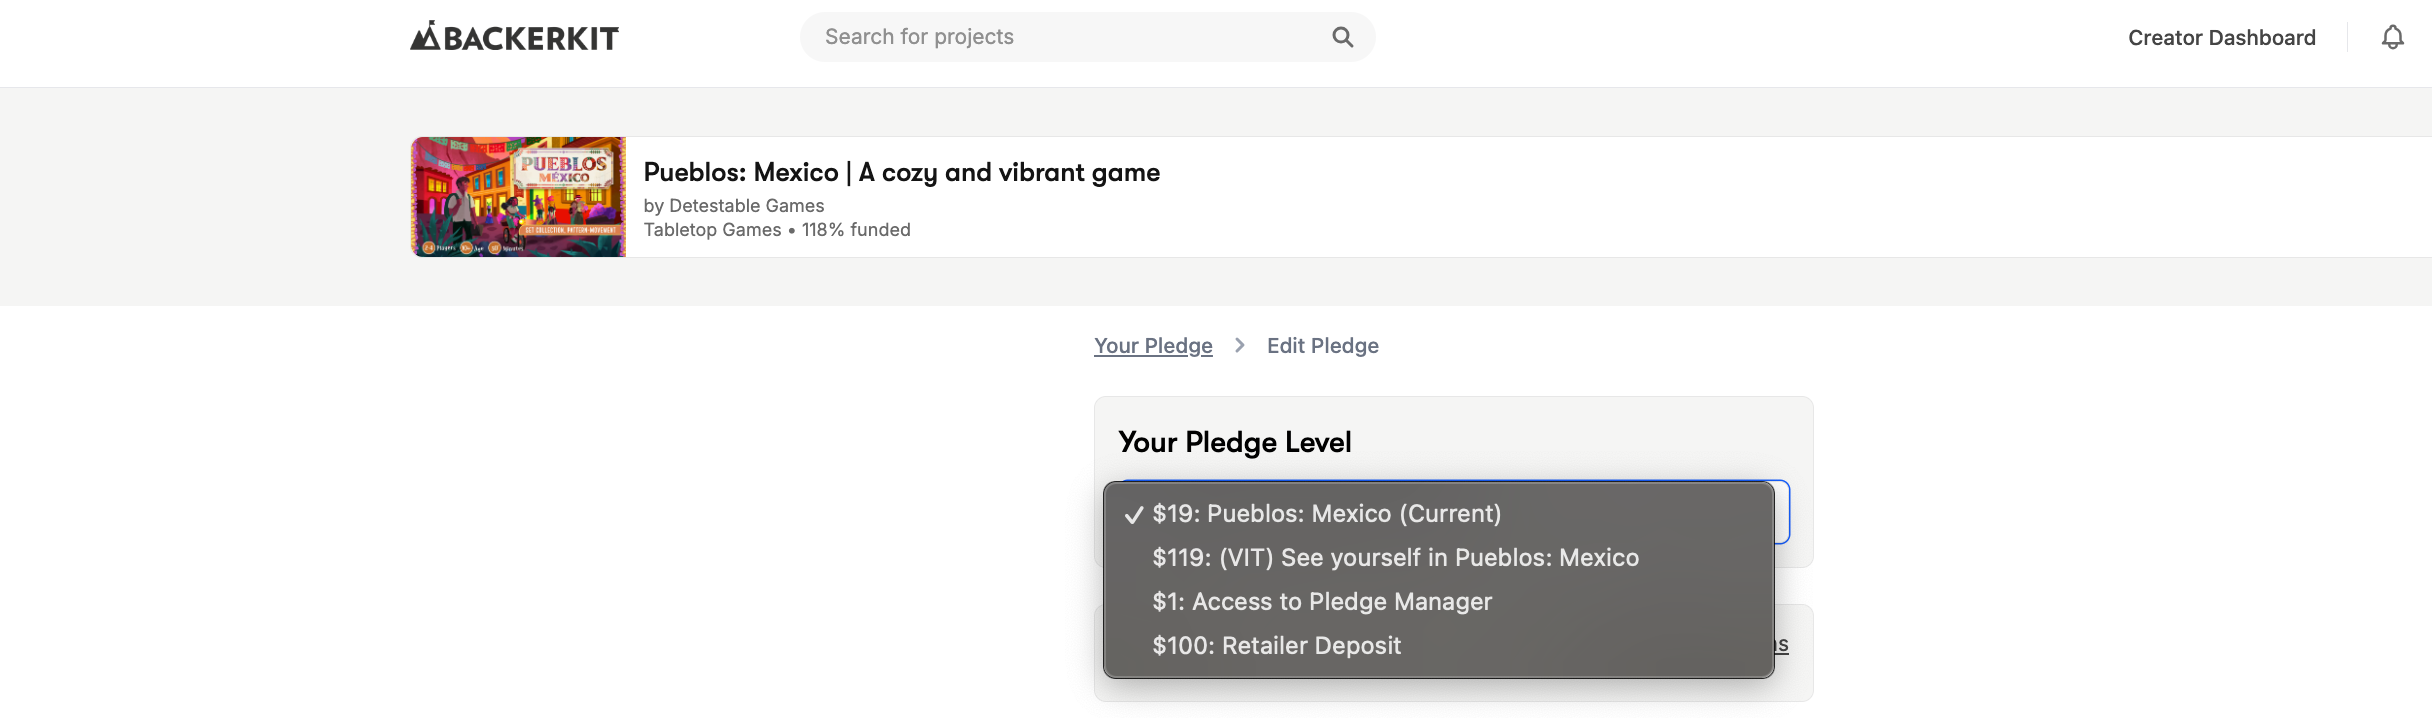This screenshot has width=2432, height=718.
Task: Open the Pueblos Mexico project thumbnail
Action: coord(518,197)
